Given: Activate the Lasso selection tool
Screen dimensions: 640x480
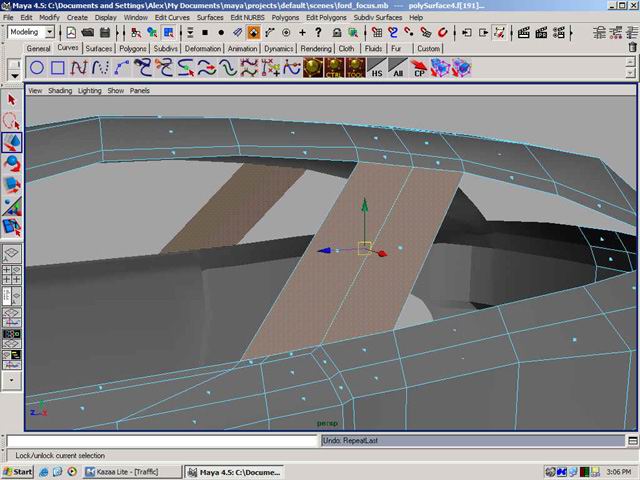Looking at the screenshot, I should pyautogui.click(x=12, y=121).
